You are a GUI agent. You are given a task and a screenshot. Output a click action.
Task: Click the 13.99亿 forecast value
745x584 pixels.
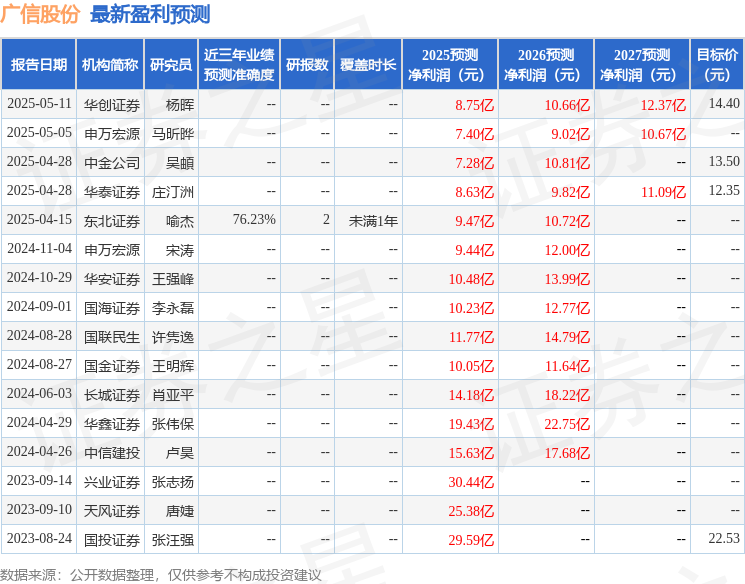[x=567, y=279]
